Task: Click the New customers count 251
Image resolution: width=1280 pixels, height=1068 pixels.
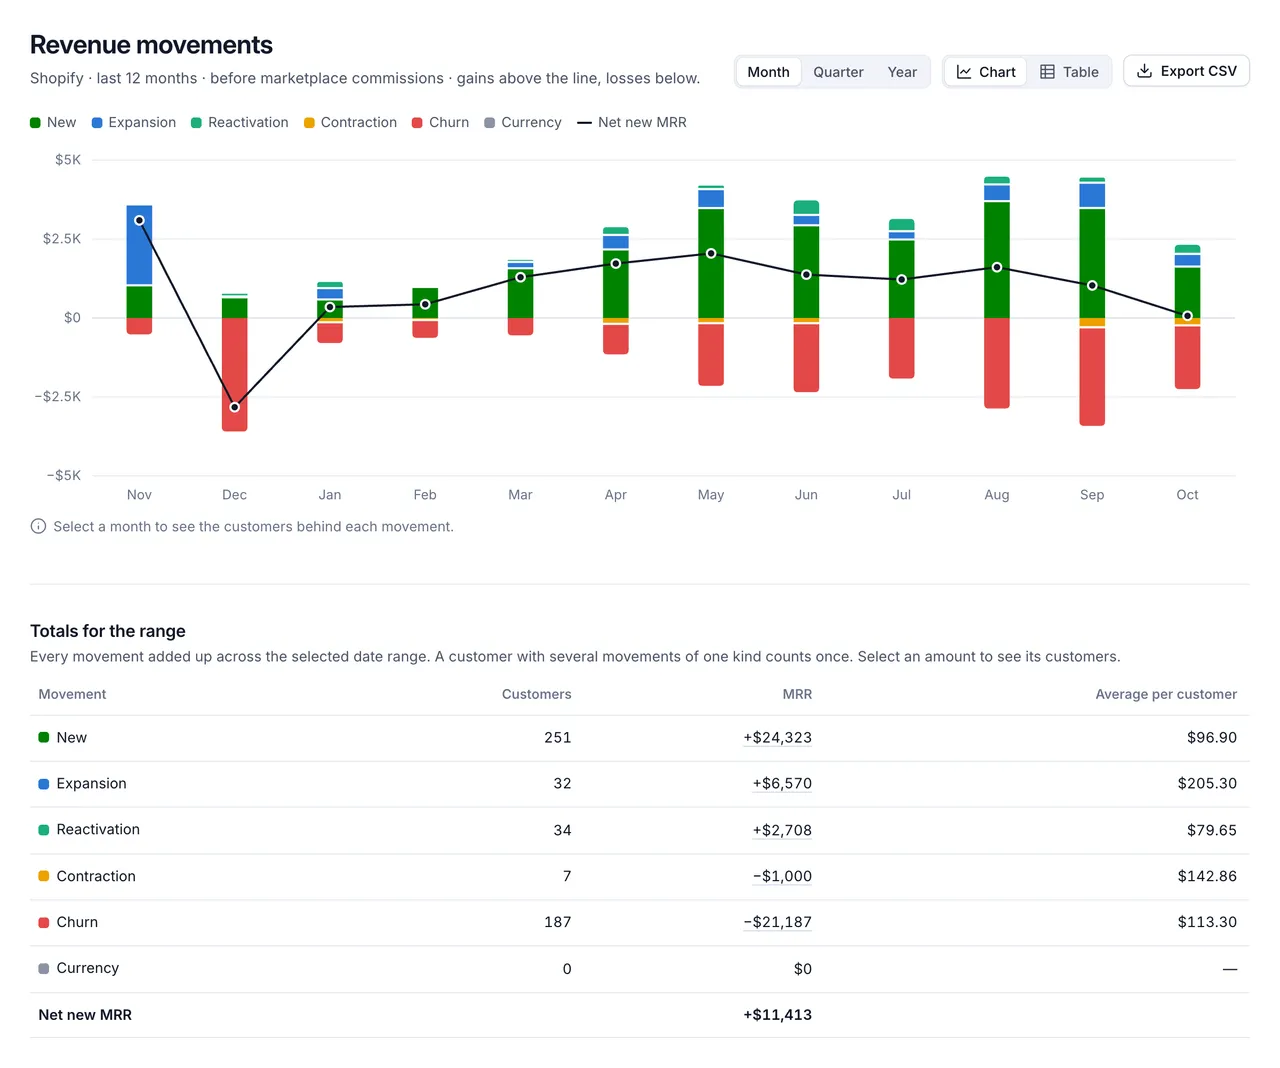Action: coord(558,738)
